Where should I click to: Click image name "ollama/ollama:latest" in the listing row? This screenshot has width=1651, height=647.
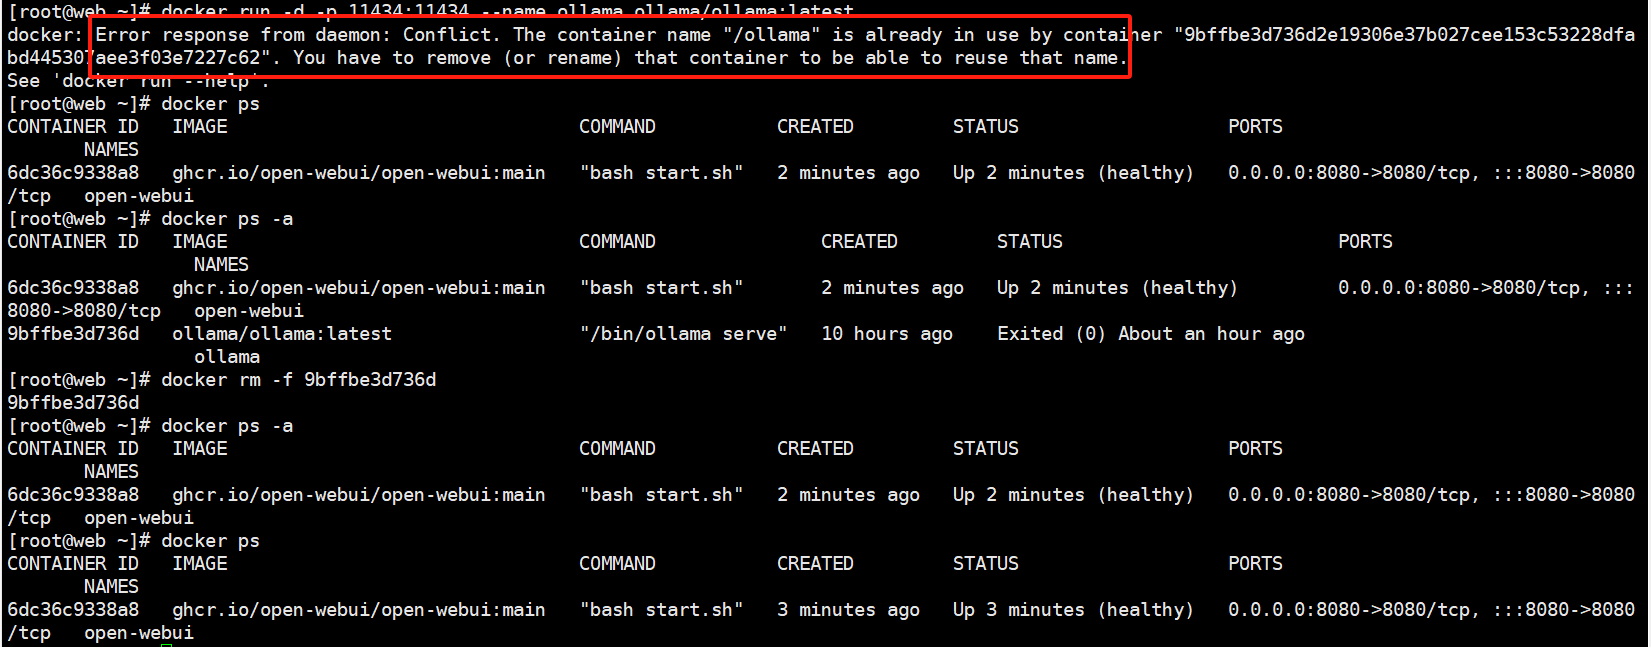click(282, 334)
